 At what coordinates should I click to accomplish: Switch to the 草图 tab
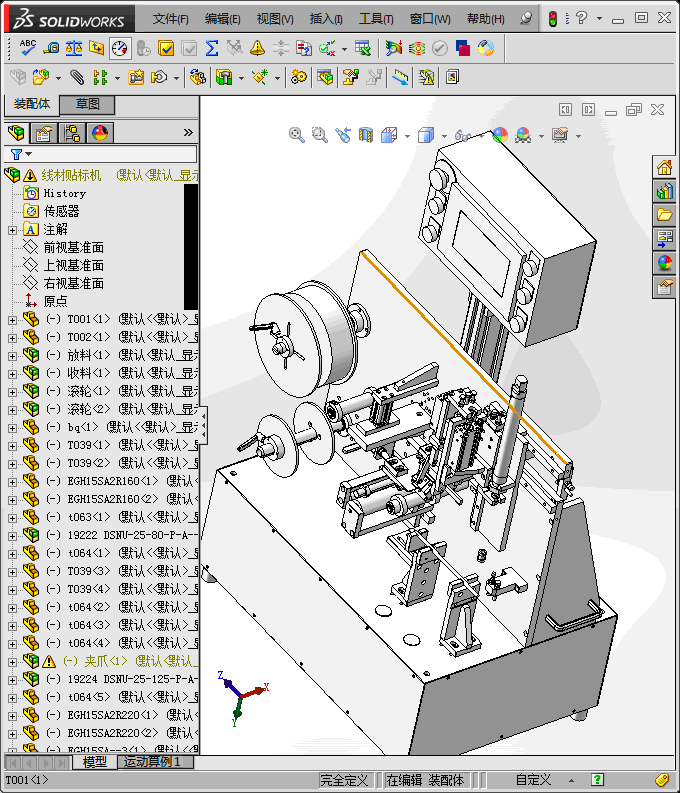[x=87, y=104]
